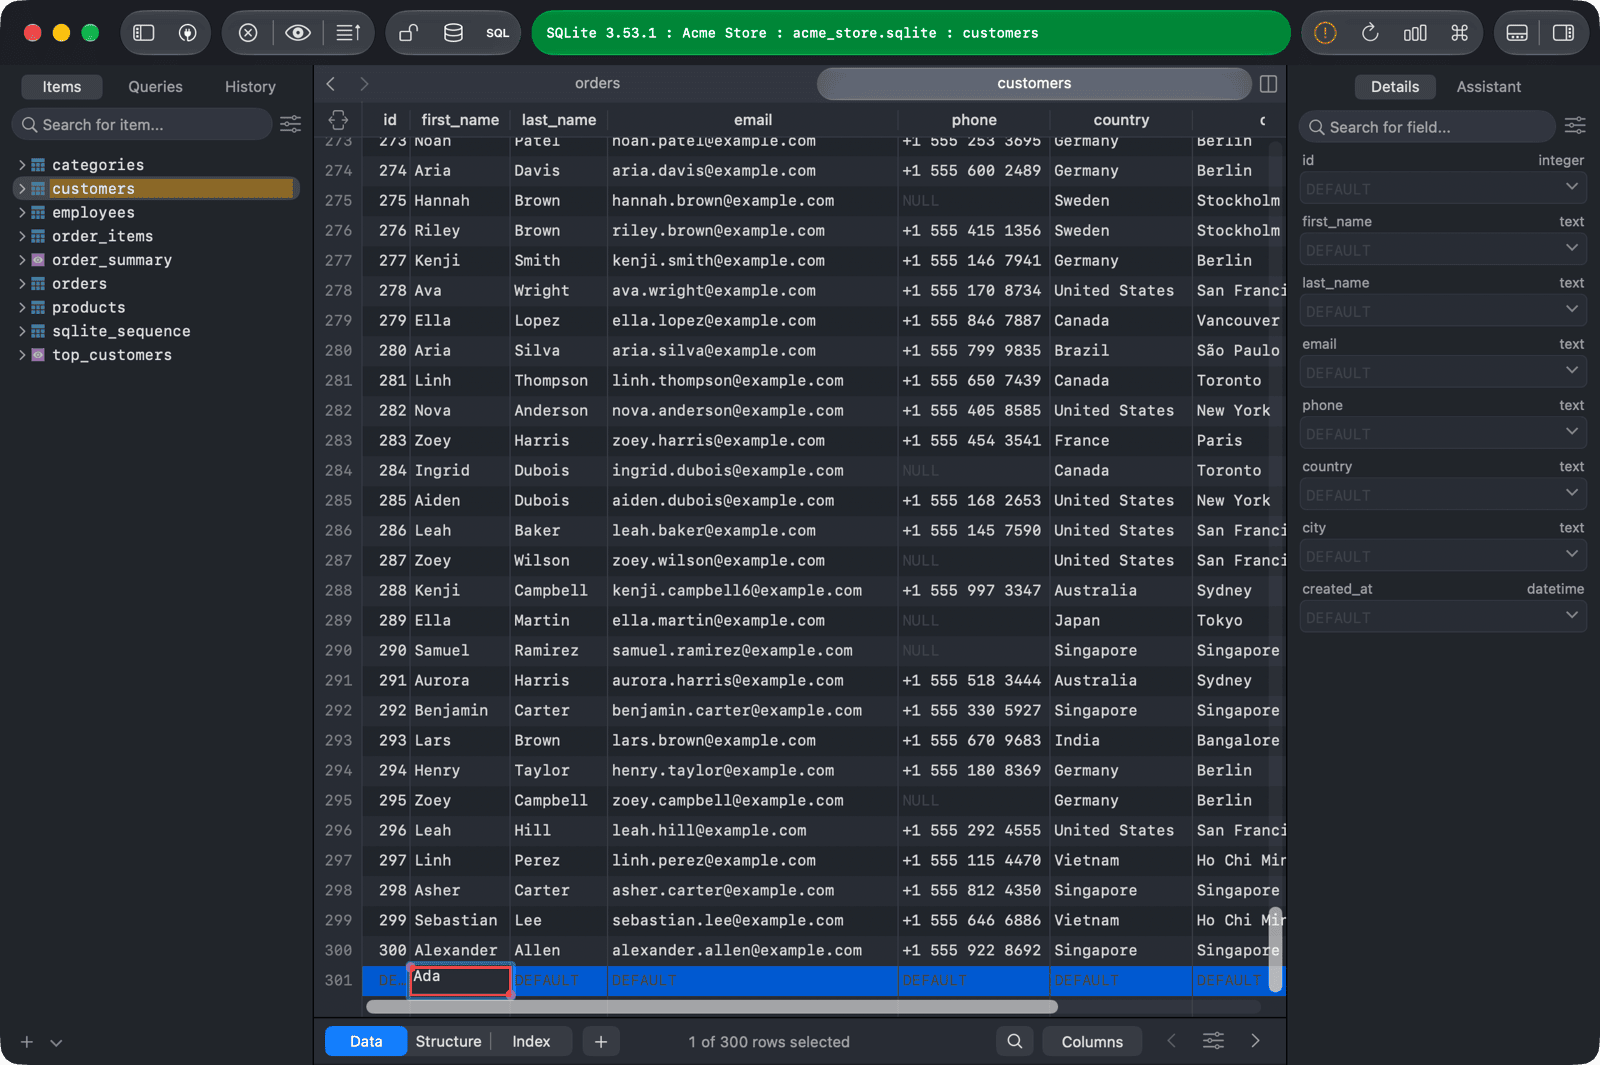Switch to the Assistant panel tab
The width and height of the screenshot is (1600, 1065).
(x=1488, y=87)
